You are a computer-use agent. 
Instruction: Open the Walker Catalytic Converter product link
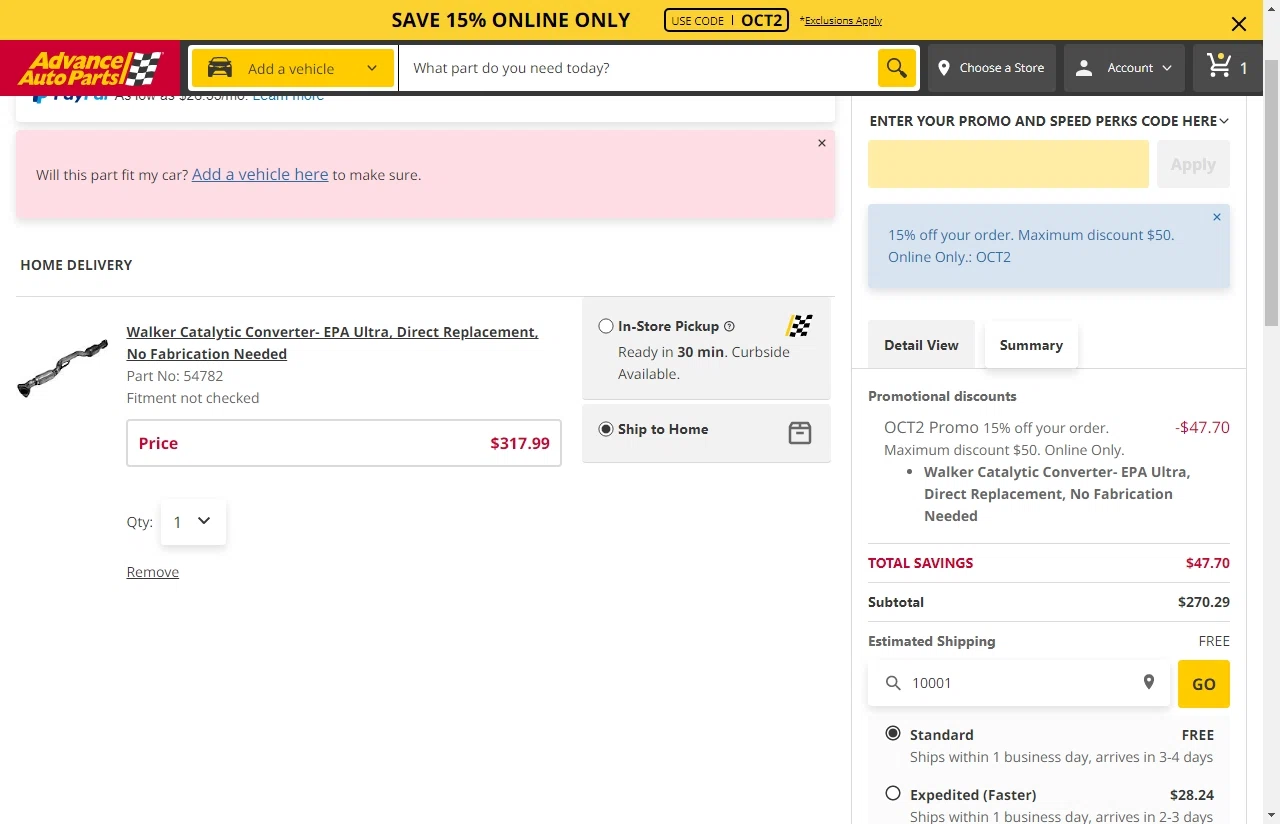pos(332,343)
